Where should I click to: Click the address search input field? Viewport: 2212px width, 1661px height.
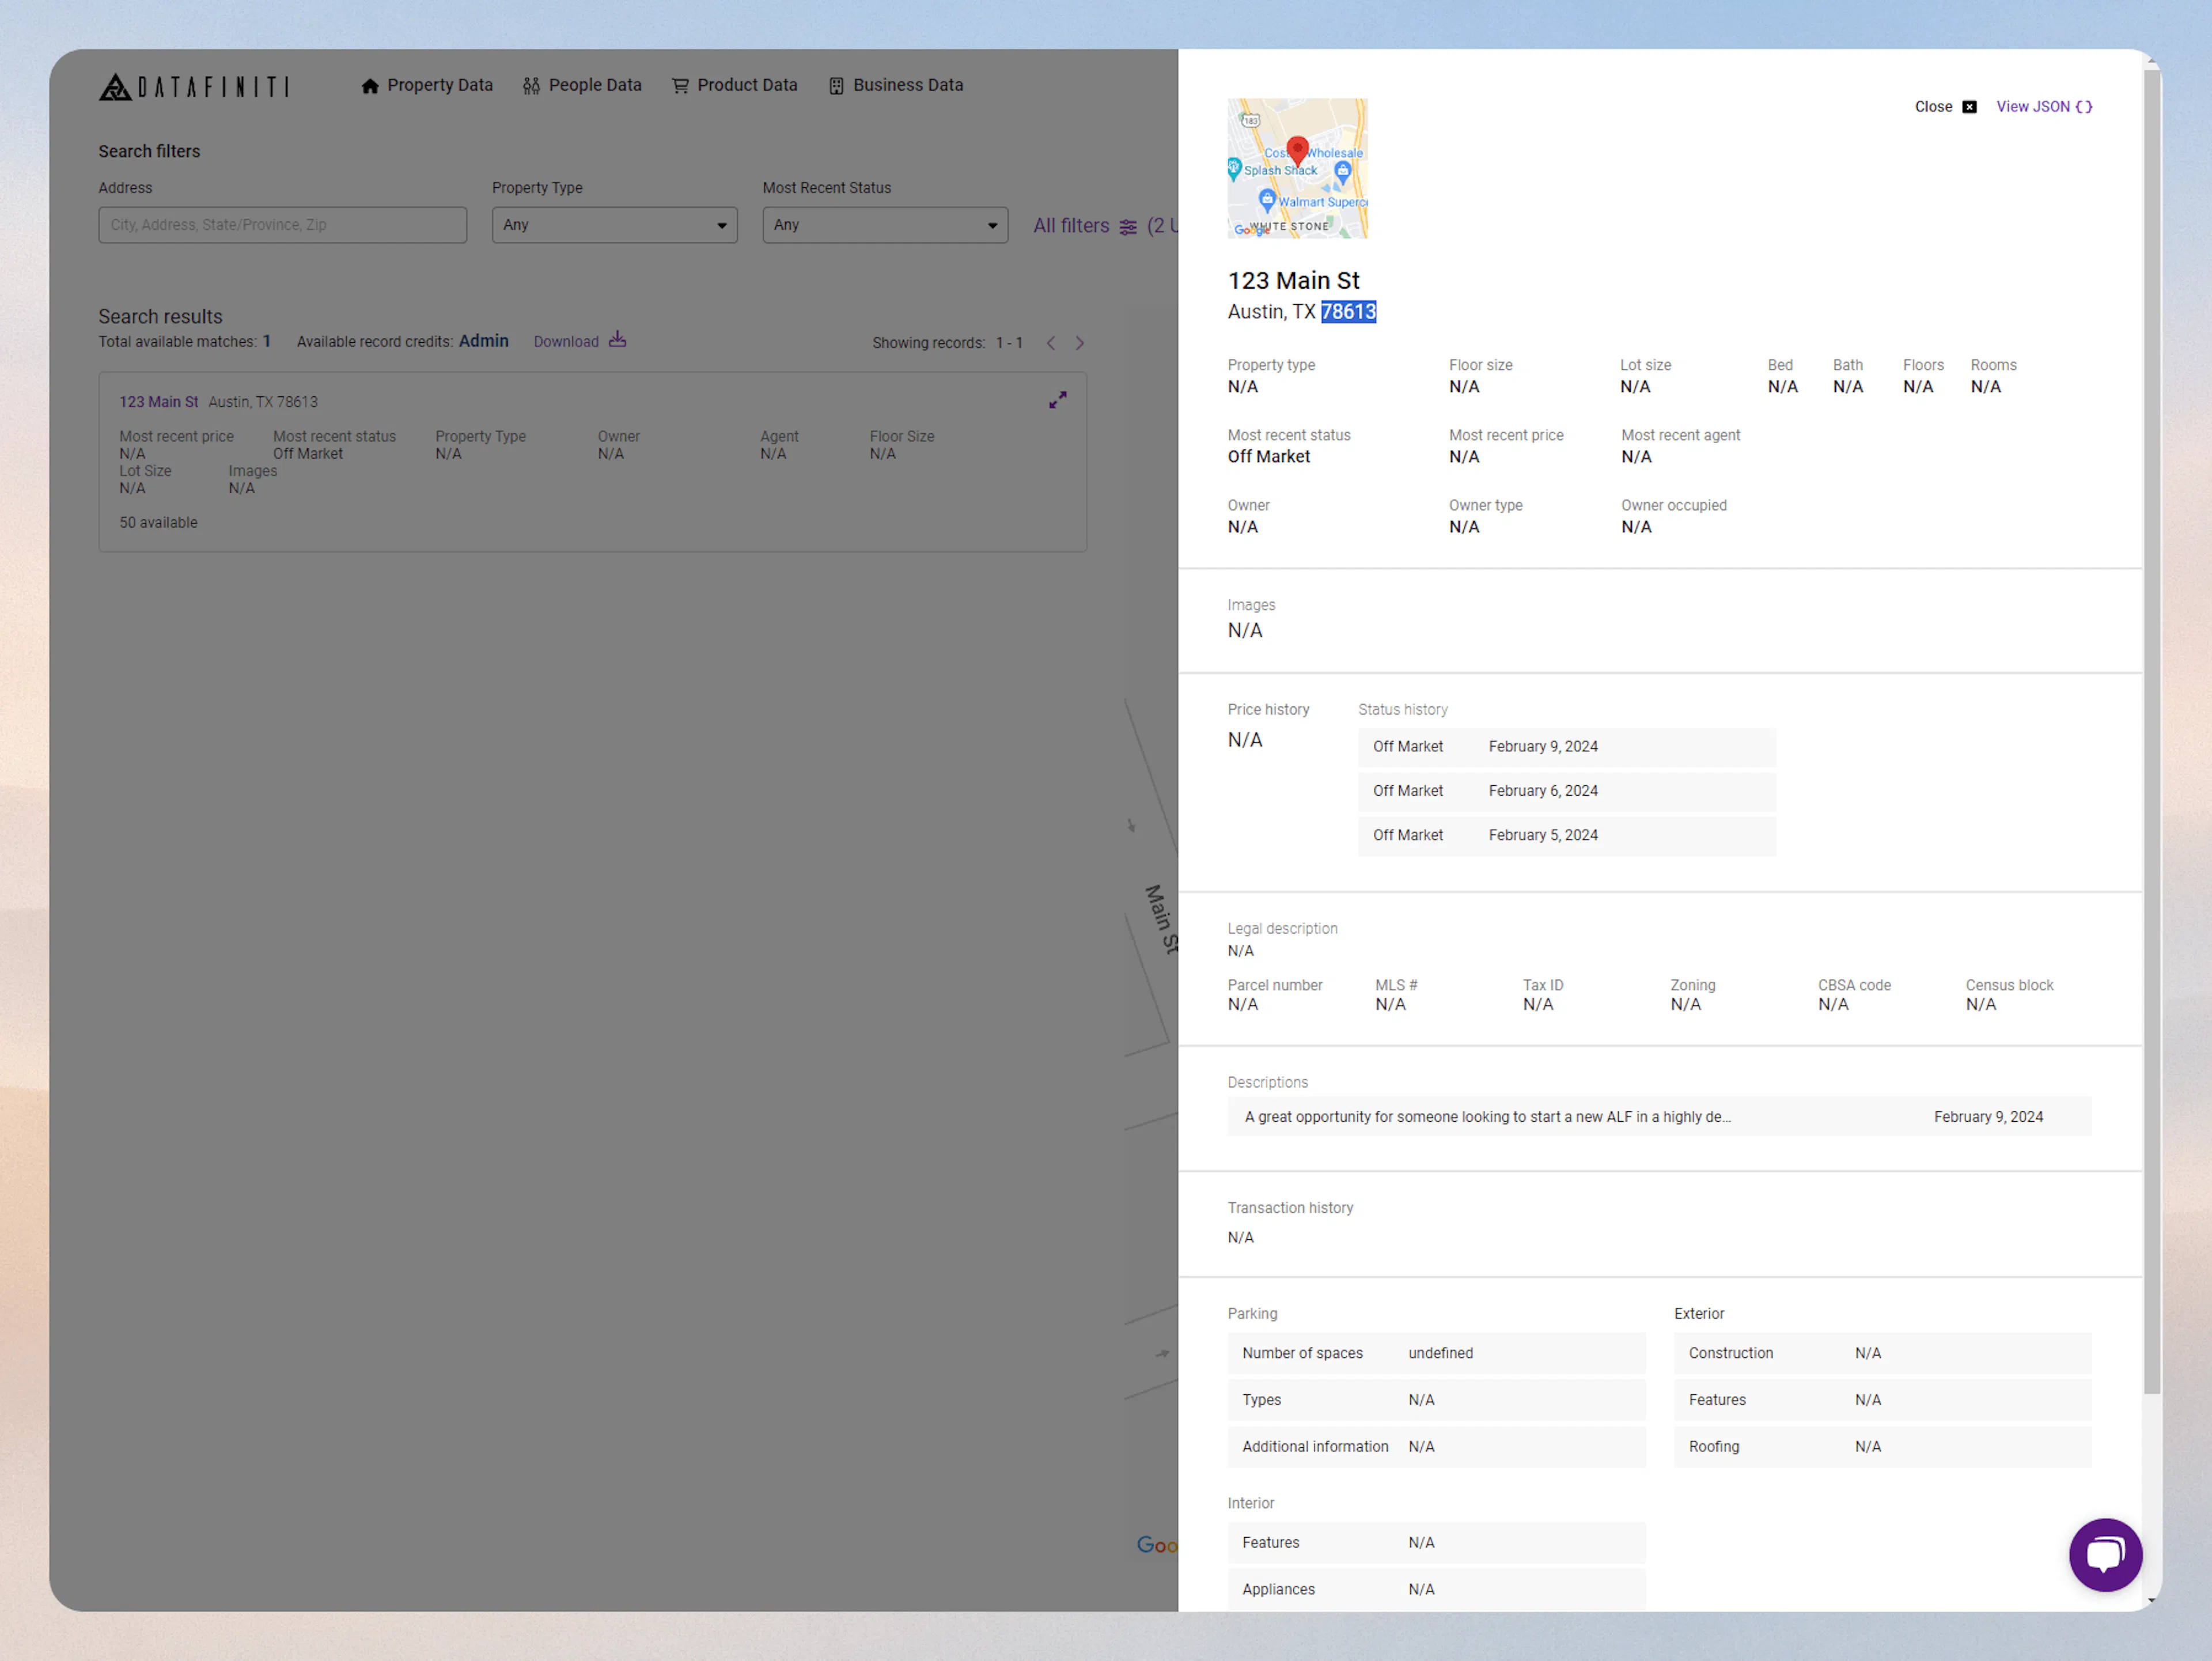coord(282,224)
